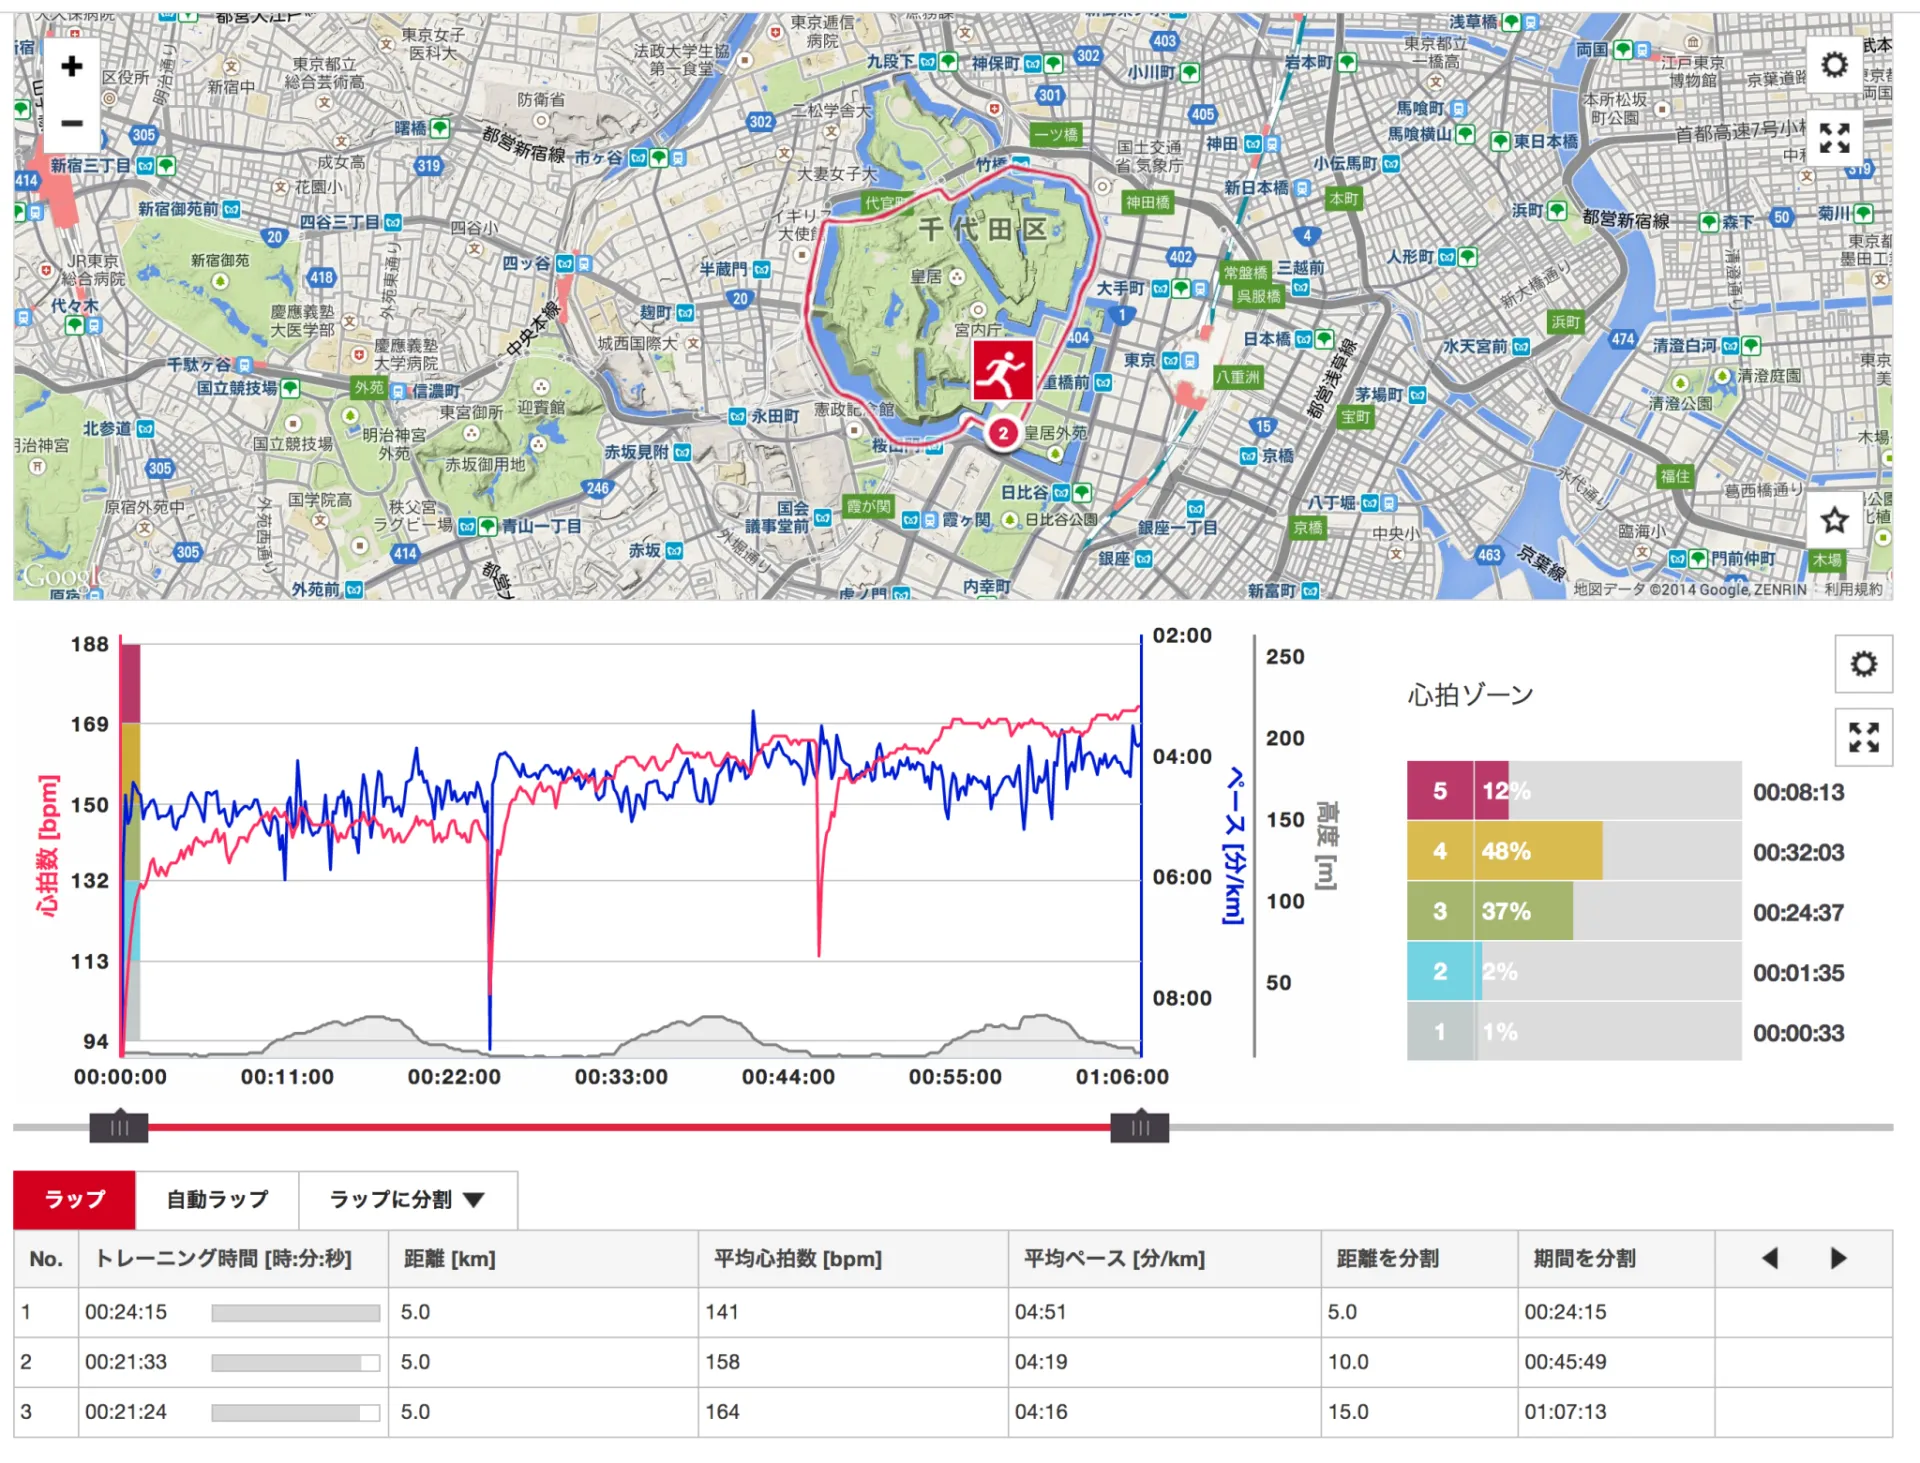Click the star icon on the map
The height and width of the screenshot is (1463, 1920).
1833,520
